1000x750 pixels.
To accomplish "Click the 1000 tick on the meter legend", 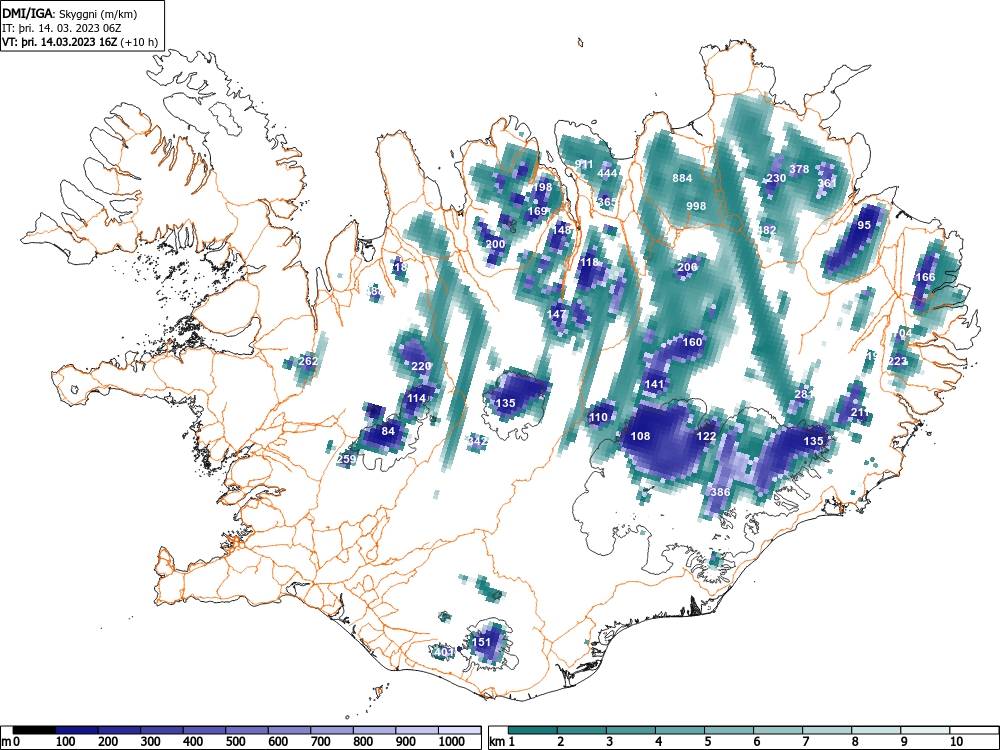I will (452, 741).
